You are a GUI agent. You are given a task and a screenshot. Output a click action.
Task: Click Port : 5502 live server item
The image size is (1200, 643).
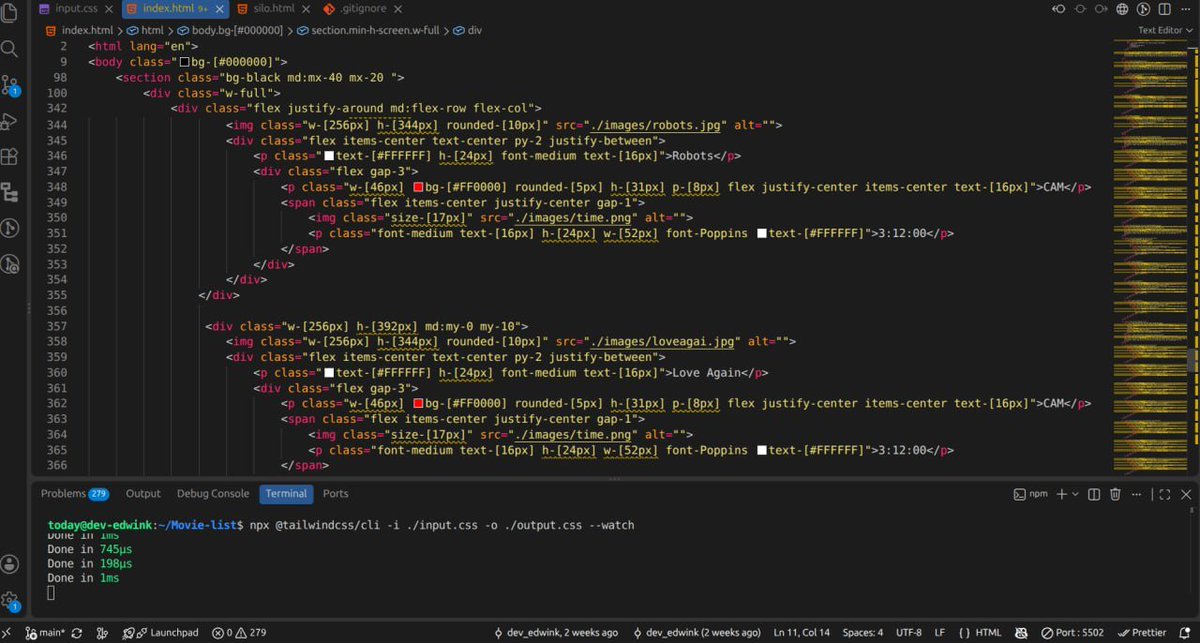(1071, 633)
